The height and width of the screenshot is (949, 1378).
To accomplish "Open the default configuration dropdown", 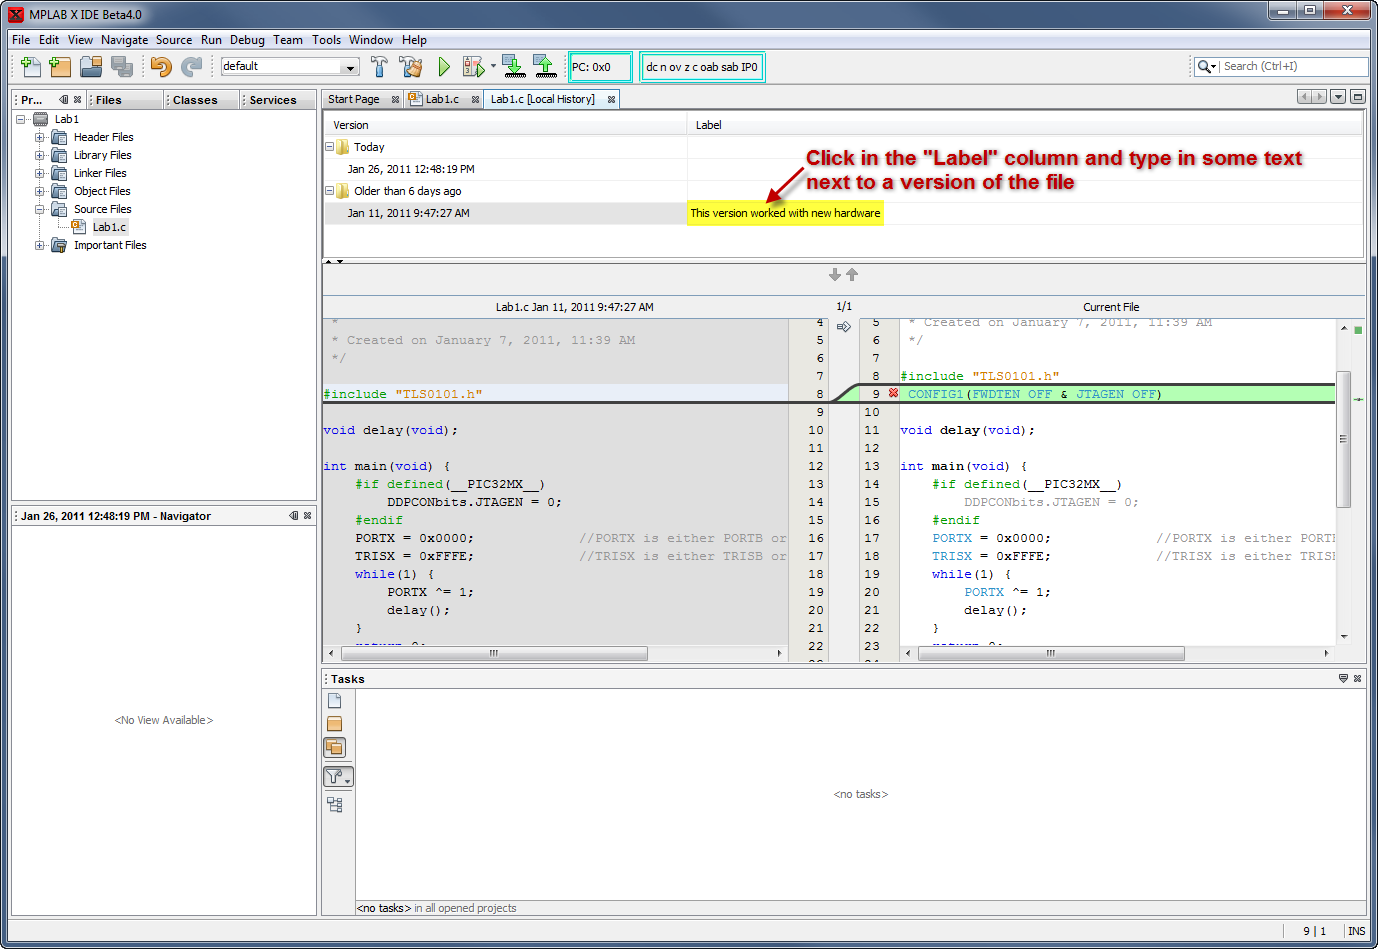I will 350,67.
